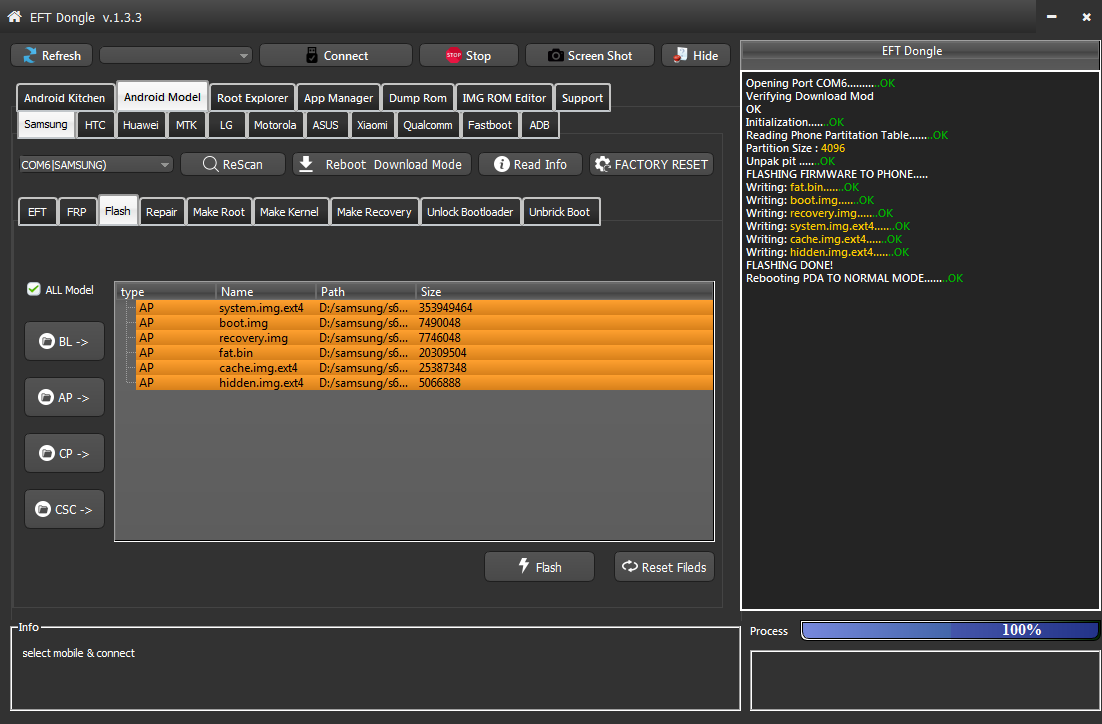Open the FRP sub-tab
The height and width of the screenshot is (724, 1102).
coord(77,212)
